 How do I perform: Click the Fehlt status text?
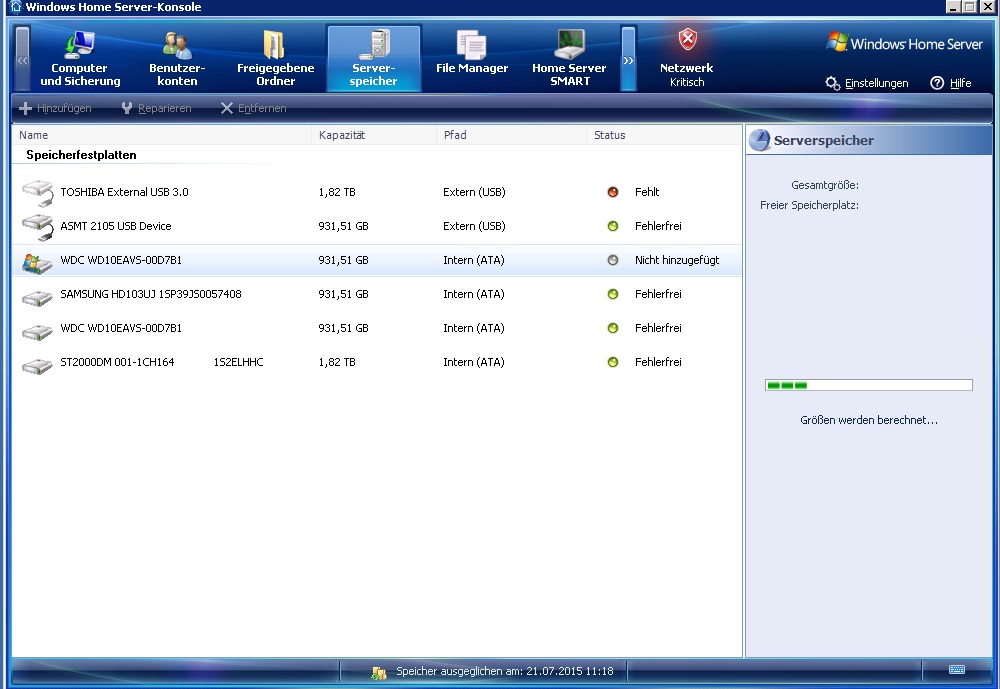pyautogui.click(x=647, y=192)
